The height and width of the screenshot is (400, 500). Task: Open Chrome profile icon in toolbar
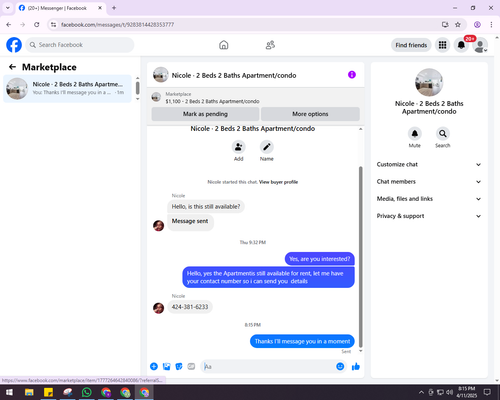(x=477, y=25)
